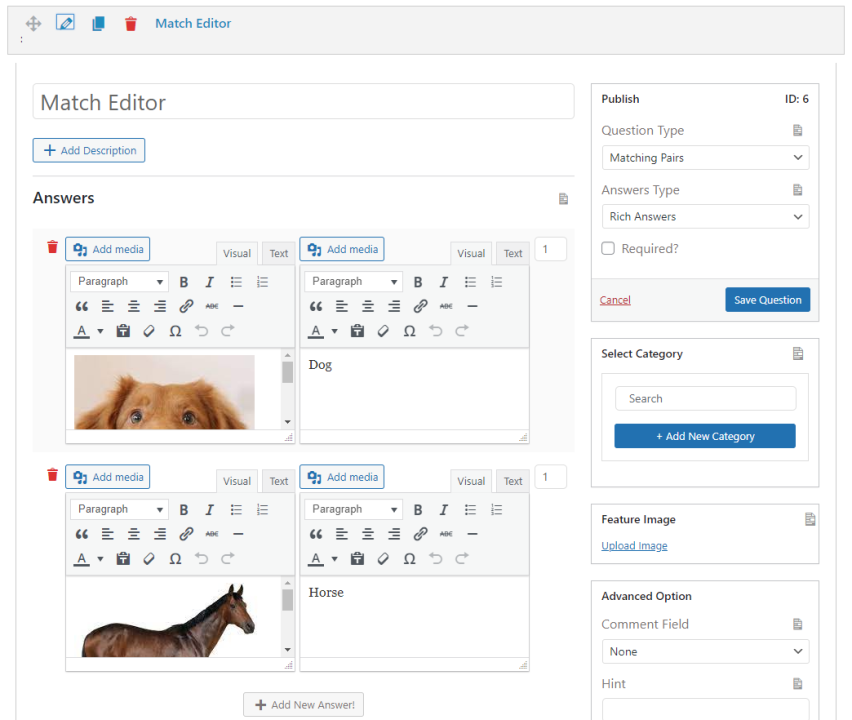Toggle bold formatting in the Dog editor

click(x=418, y=281)
